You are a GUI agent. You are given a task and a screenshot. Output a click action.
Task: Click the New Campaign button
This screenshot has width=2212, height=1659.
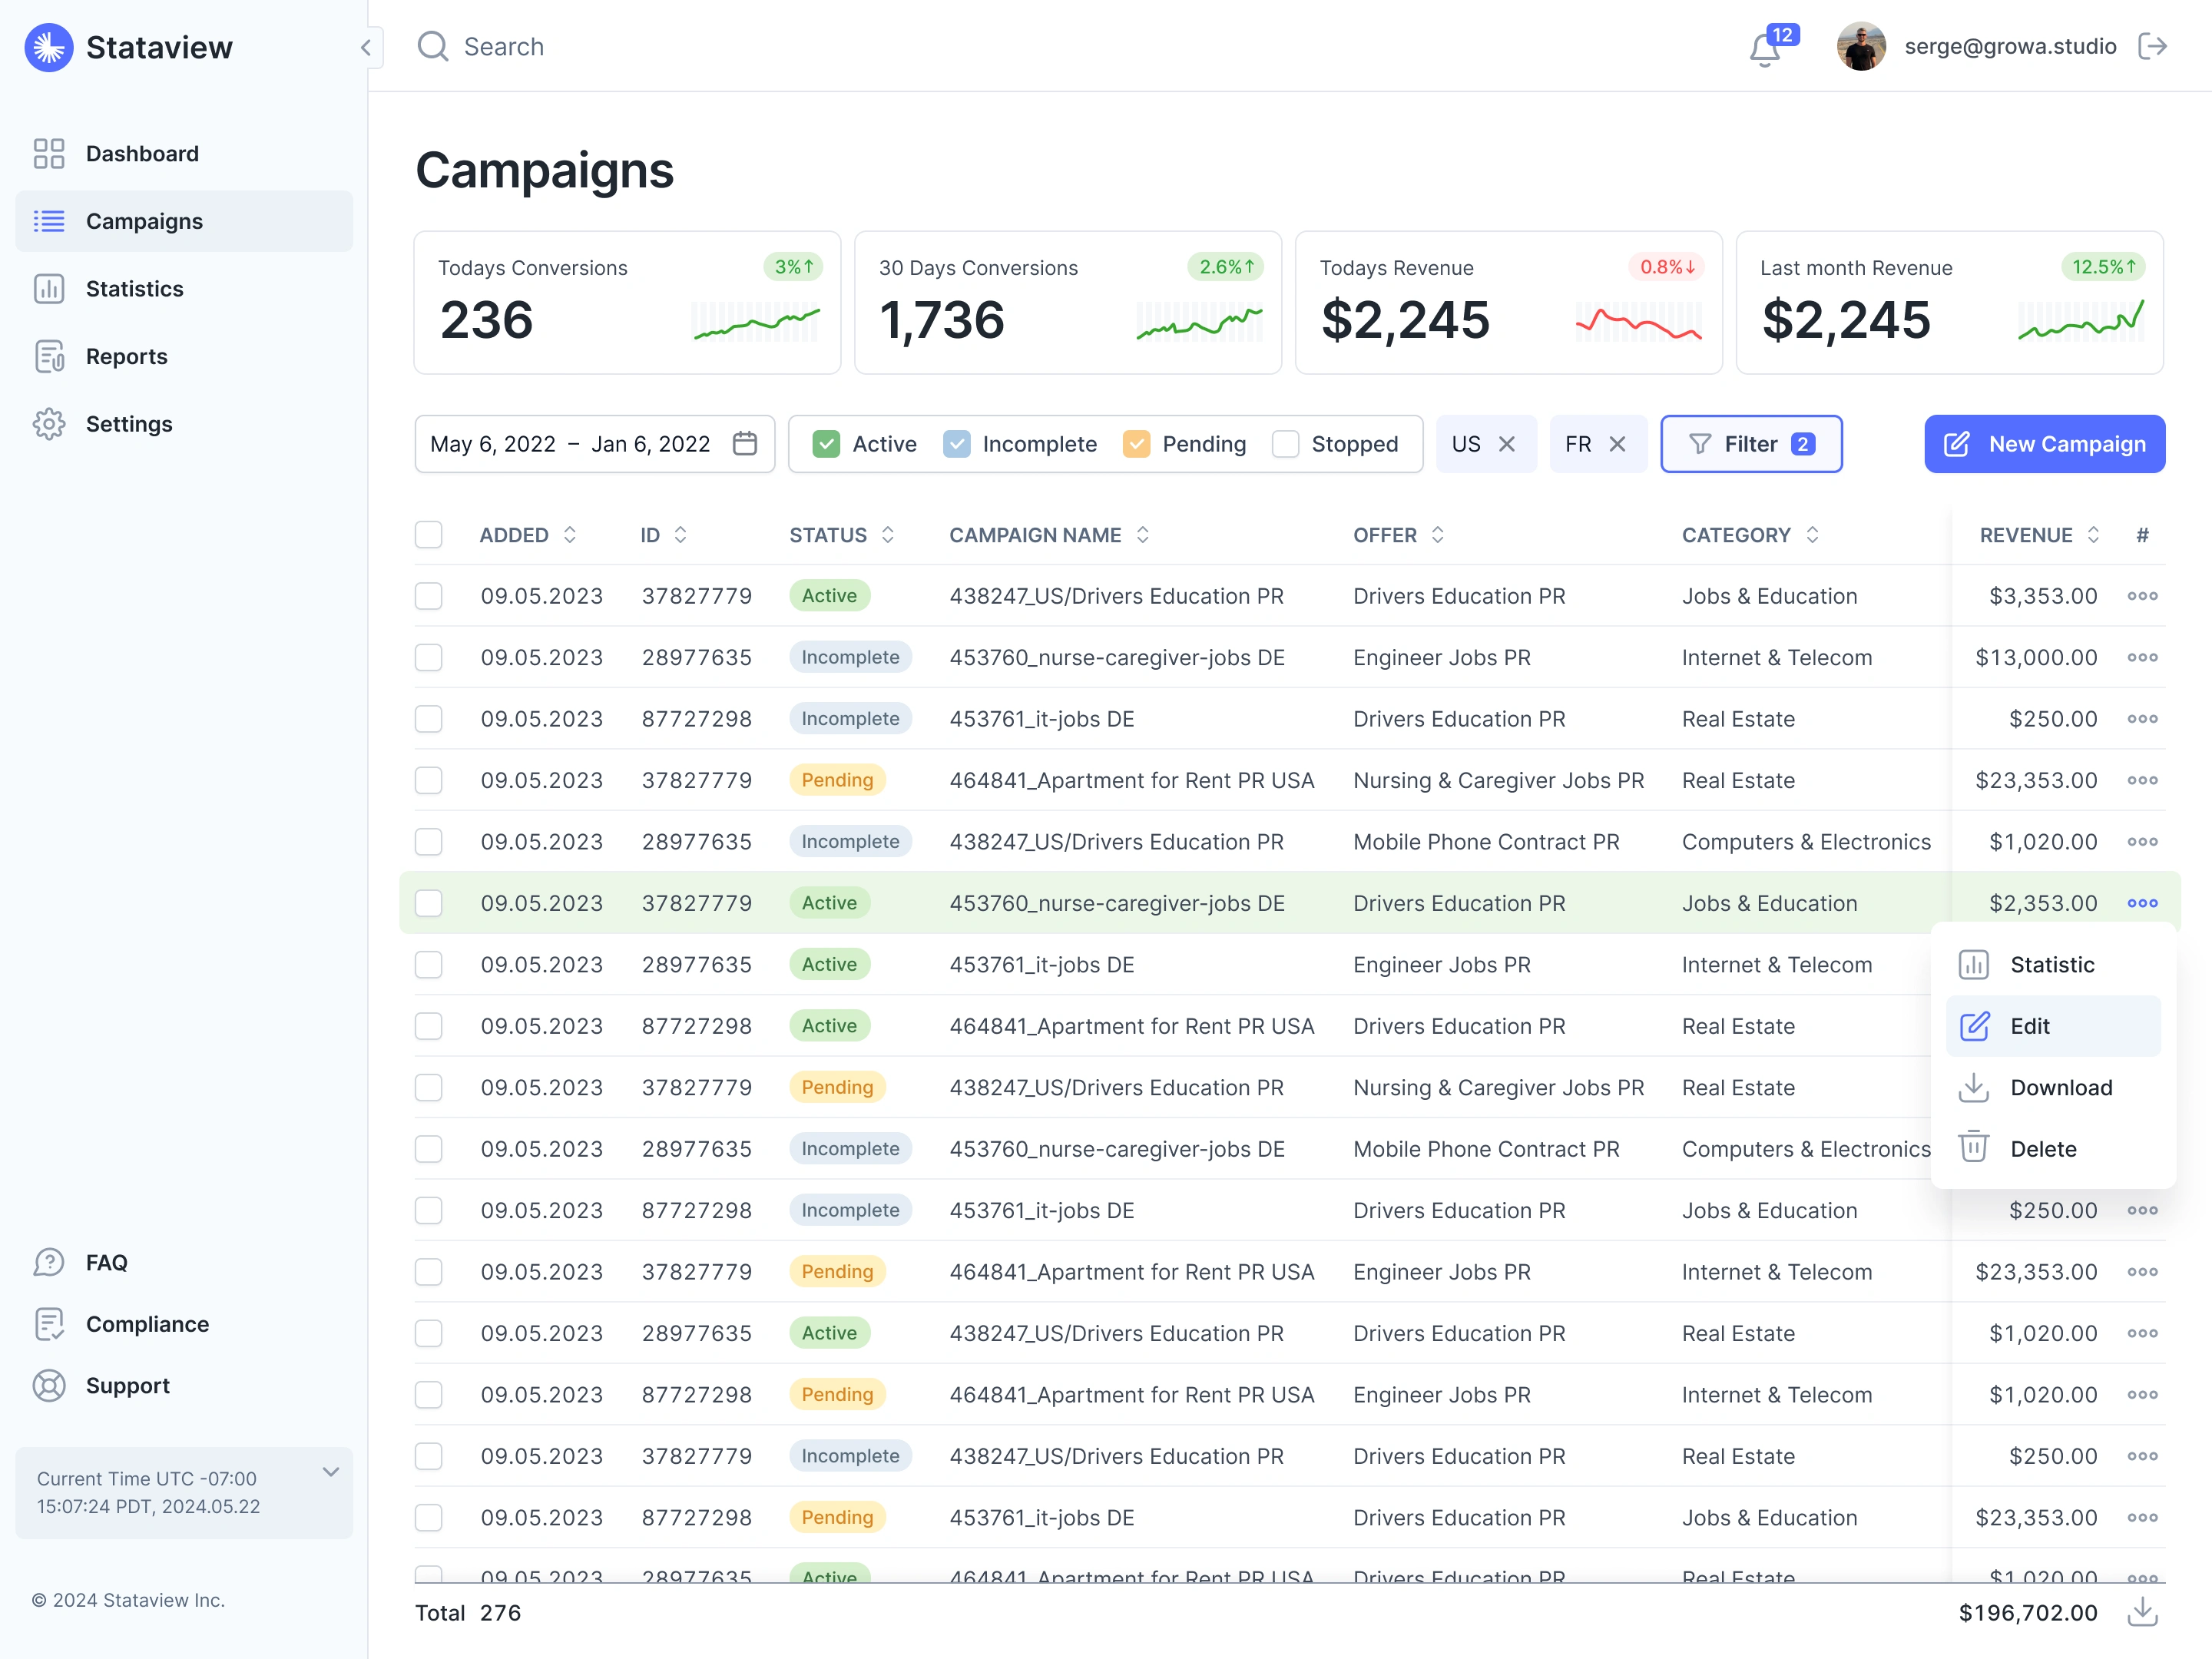2044,443
